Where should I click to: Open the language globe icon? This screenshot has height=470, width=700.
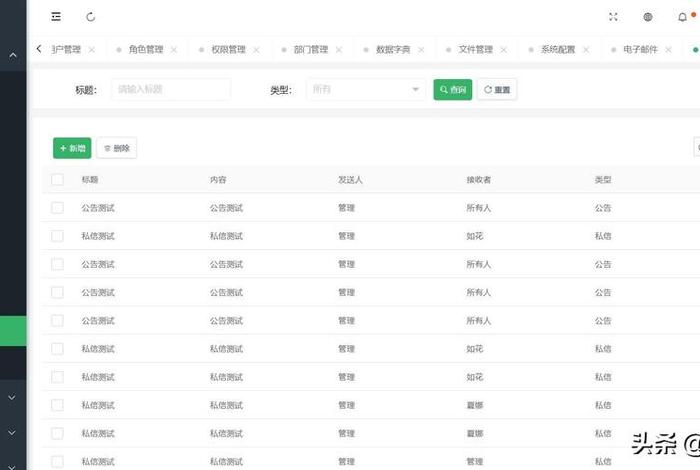click(648, 17)
